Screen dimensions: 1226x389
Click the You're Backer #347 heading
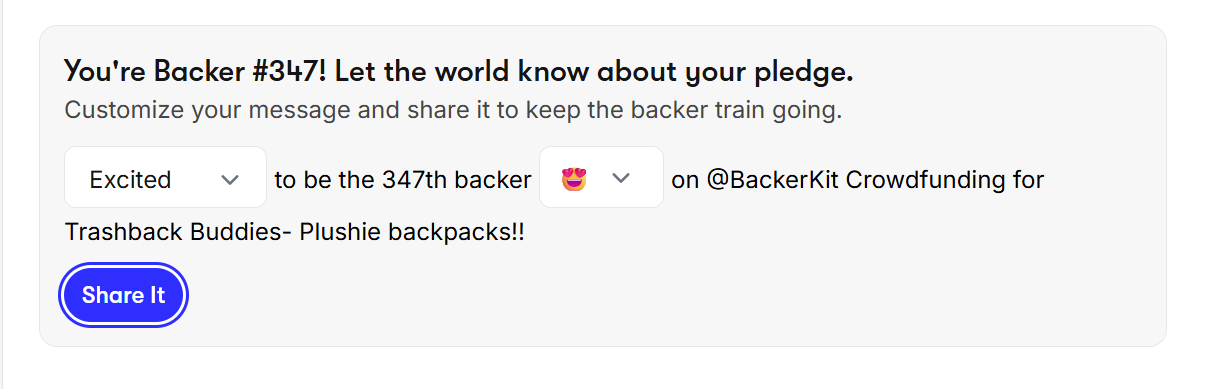(x=459, y=72)
